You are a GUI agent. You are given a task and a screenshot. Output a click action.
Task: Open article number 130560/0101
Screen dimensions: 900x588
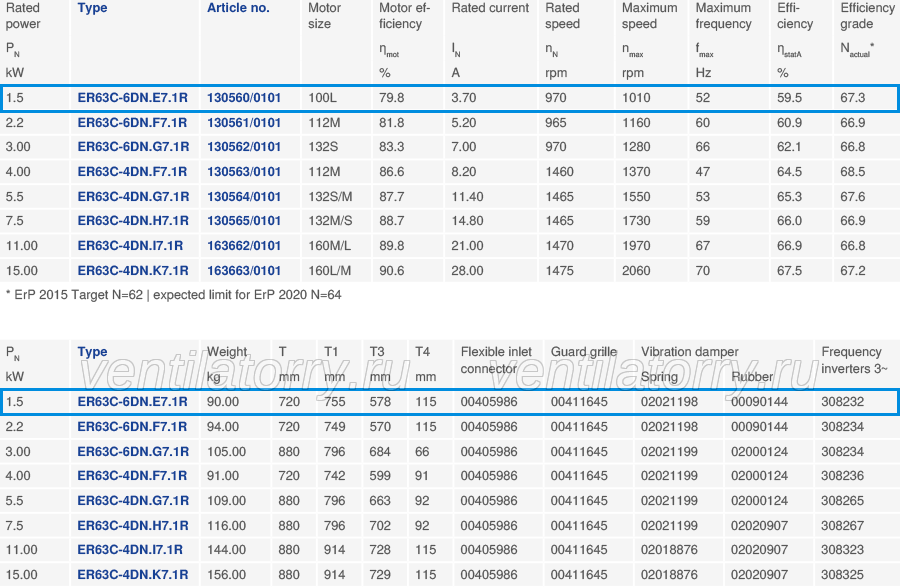point(244,98)
